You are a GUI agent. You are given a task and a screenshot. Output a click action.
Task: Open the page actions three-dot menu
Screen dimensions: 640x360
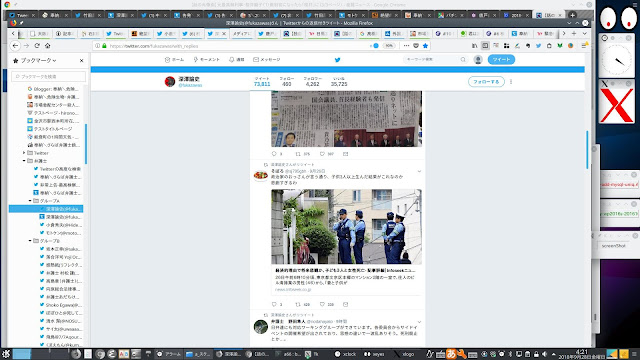406,46
